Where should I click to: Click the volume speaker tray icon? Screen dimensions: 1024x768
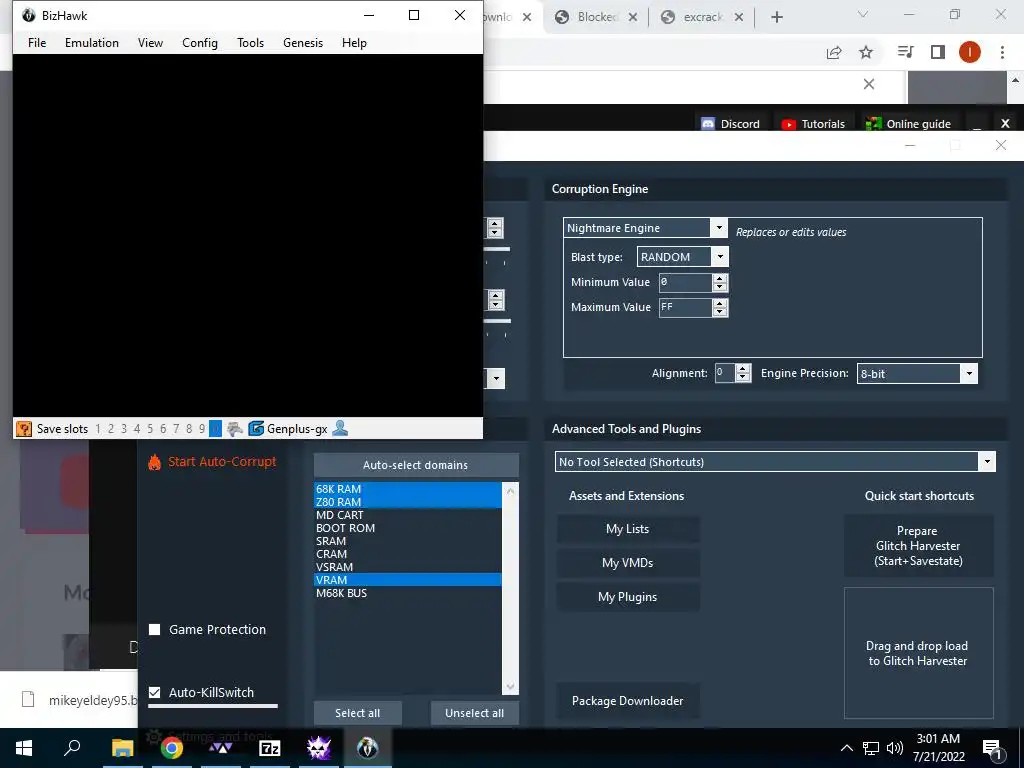[895, 748]
